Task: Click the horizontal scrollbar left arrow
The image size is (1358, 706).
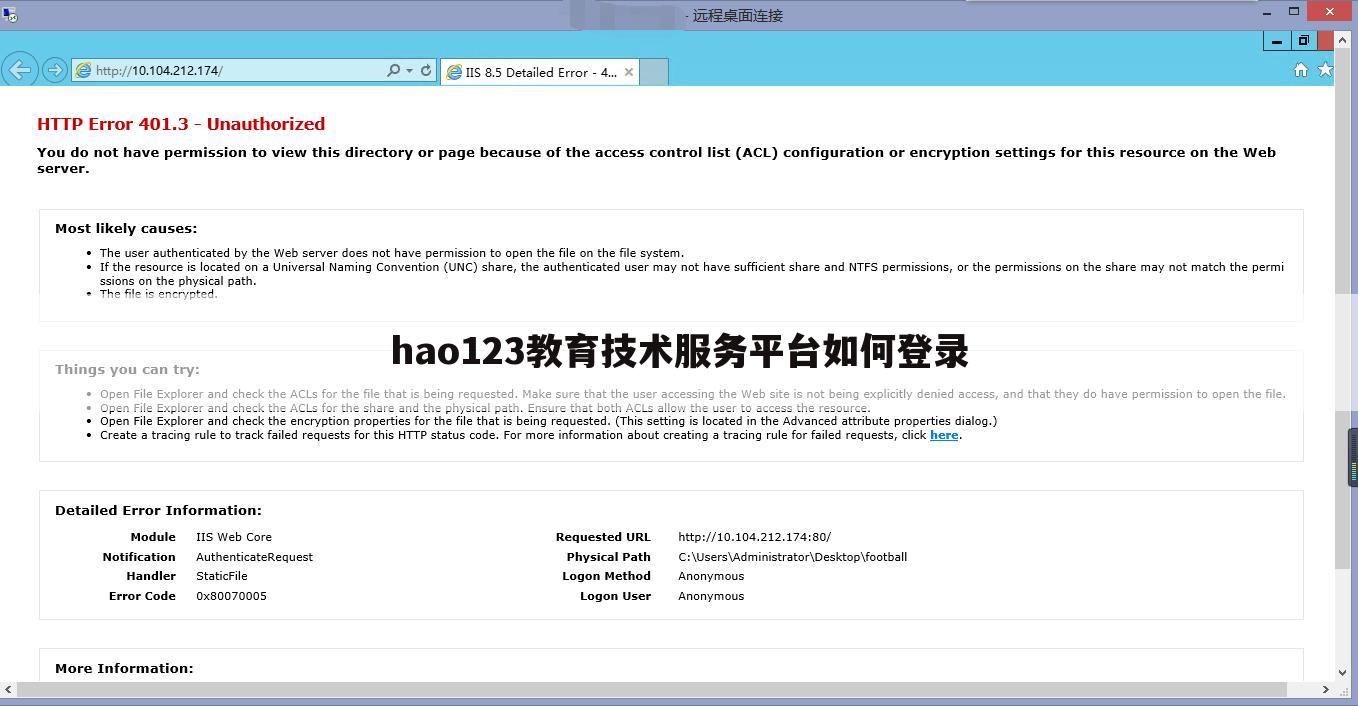Action: click(8, 689)
